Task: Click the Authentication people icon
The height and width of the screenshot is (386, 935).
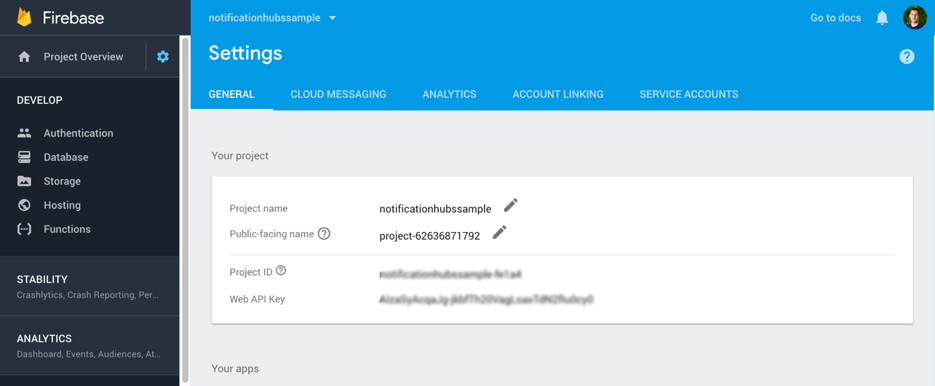Action: 24,133
